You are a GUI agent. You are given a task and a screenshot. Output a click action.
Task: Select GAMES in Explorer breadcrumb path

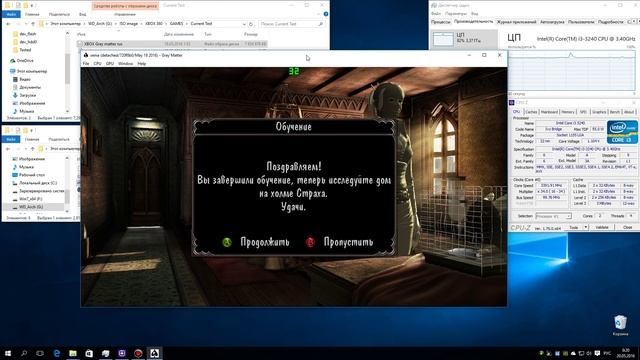[x=176, y=24]
